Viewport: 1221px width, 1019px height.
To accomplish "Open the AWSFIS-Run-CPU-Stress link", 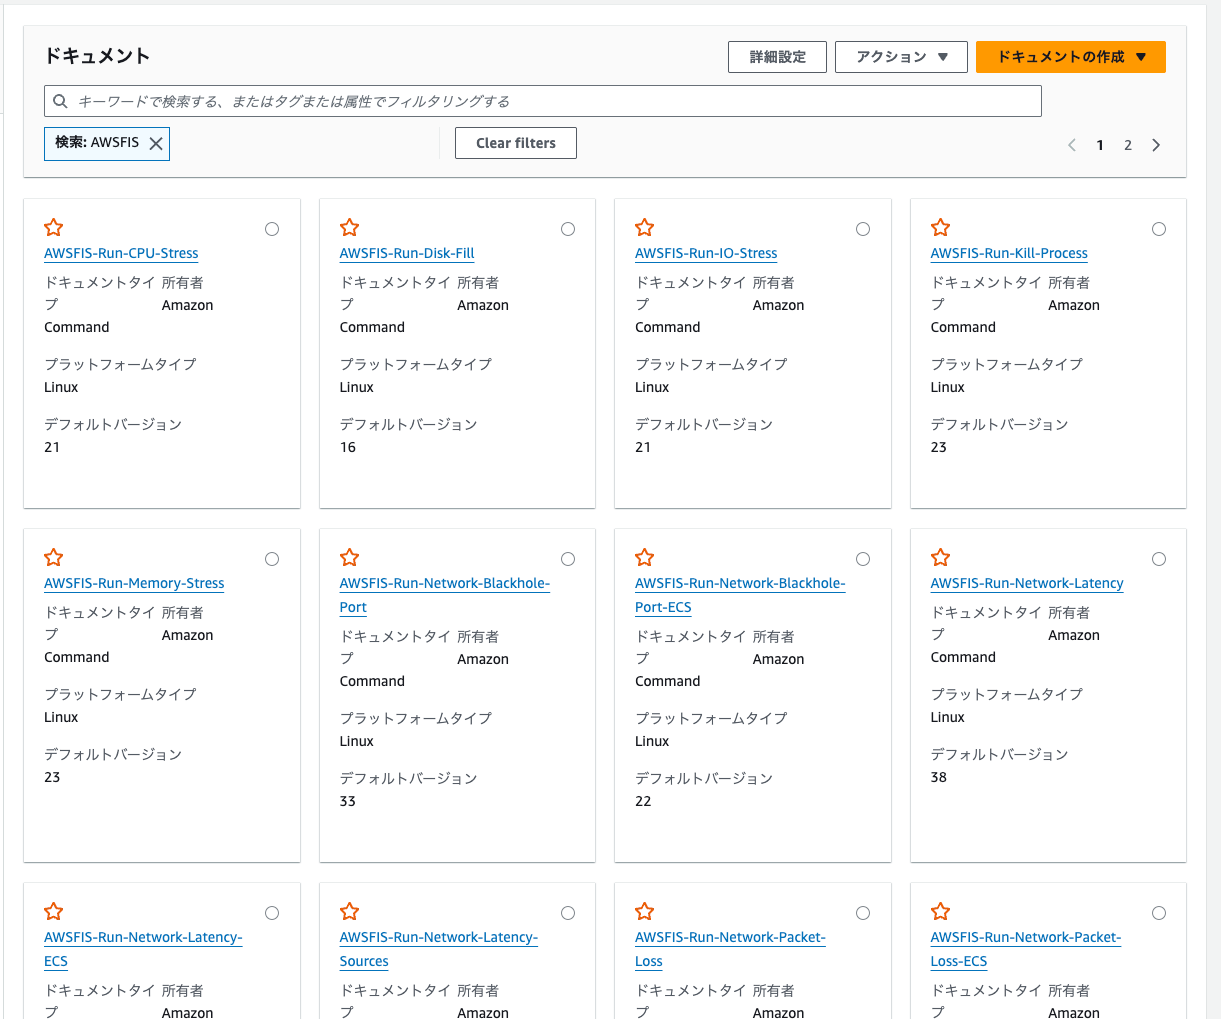I will click(x=121, y=253).
